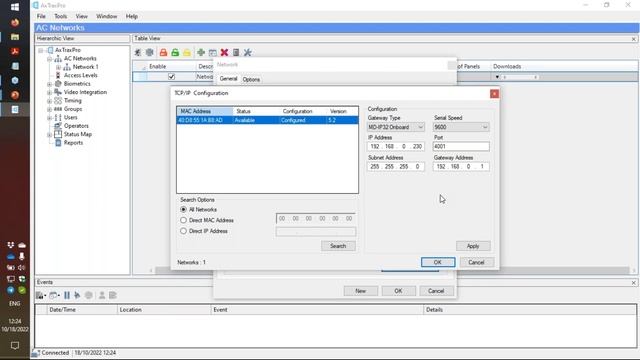Click the OK button beside New in Network dialog

[398, 291]
